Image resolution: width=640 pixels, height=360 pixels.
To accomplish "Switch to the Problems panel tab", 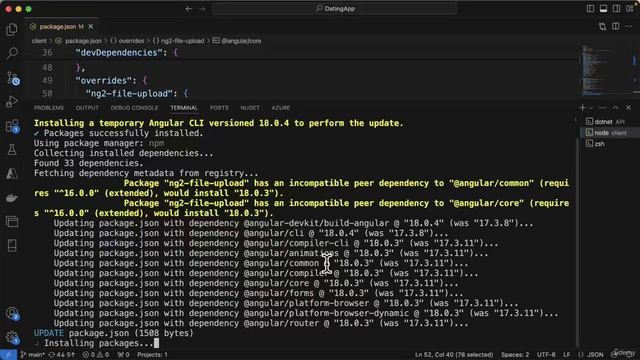I will coord(49,108).
